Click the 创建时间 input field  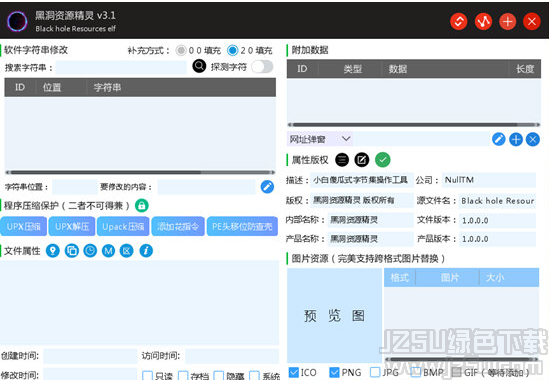point(90,356)
